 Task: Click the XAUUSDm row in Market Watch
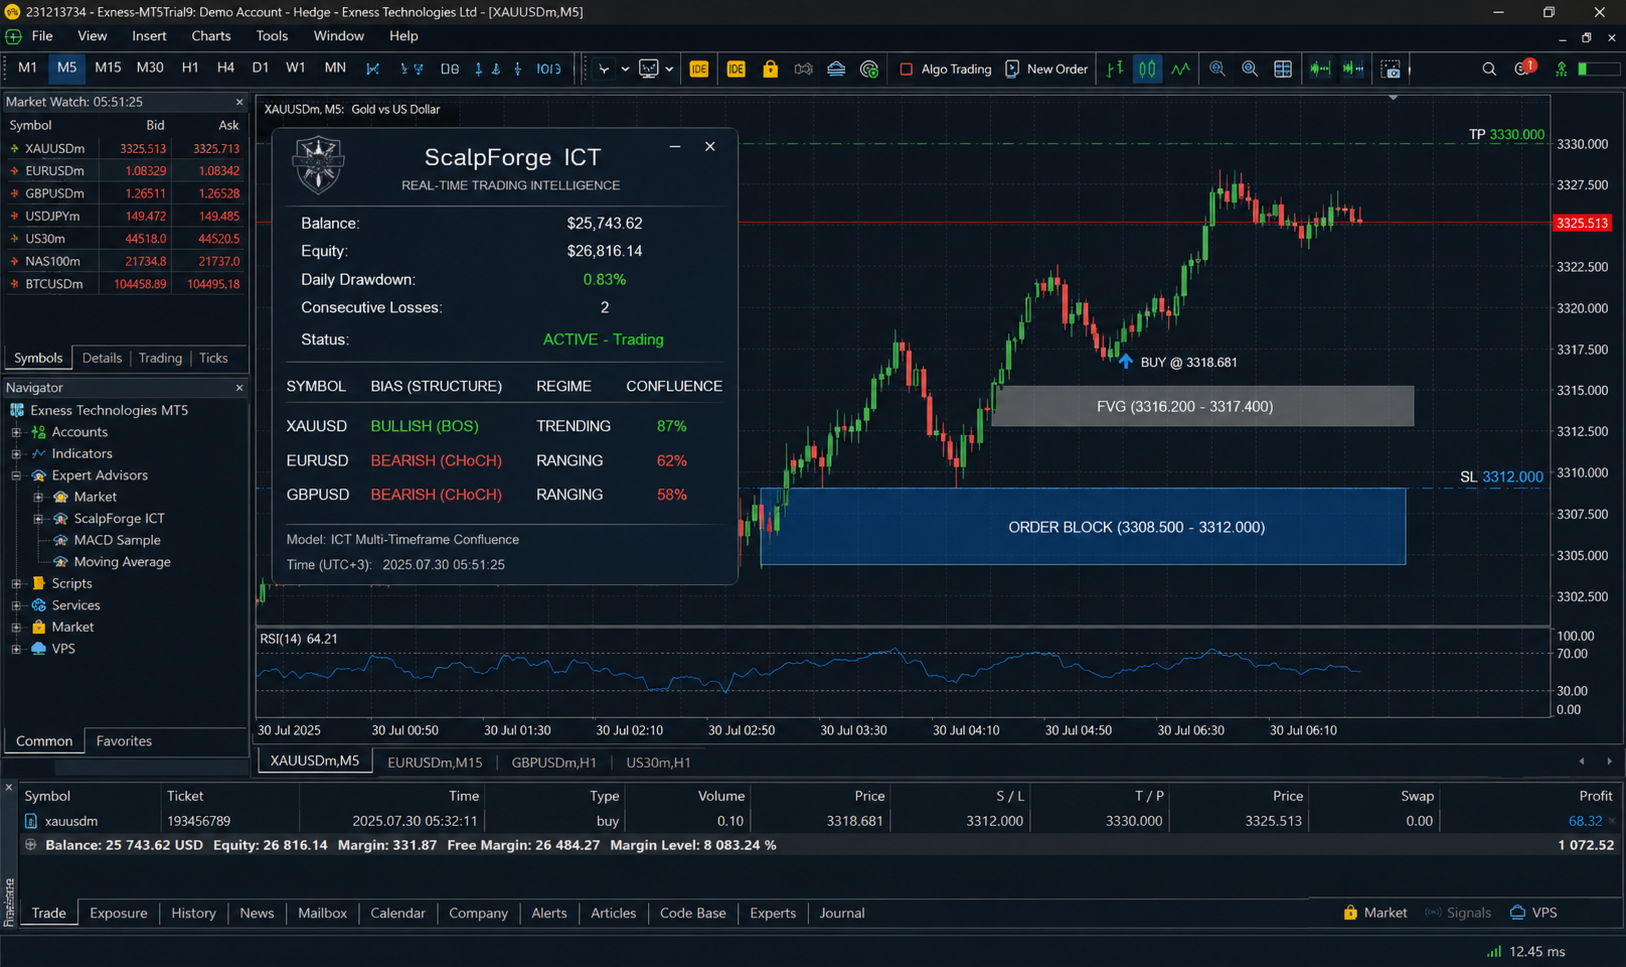tap(124, 148)
